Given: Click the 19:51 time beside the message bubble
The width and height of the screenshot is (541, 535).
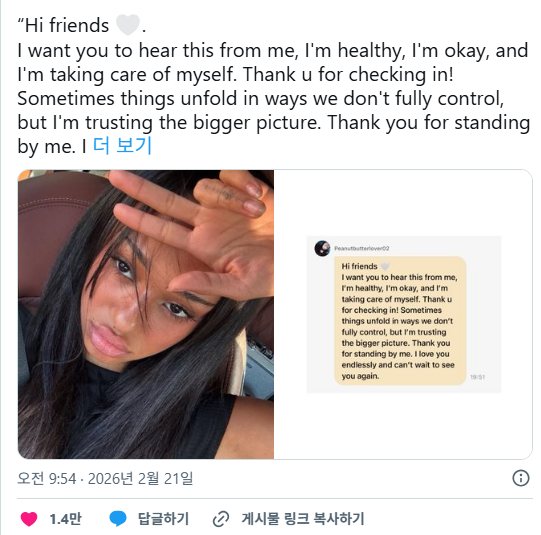Looking at the screenshot, I should tap(478, 377).
